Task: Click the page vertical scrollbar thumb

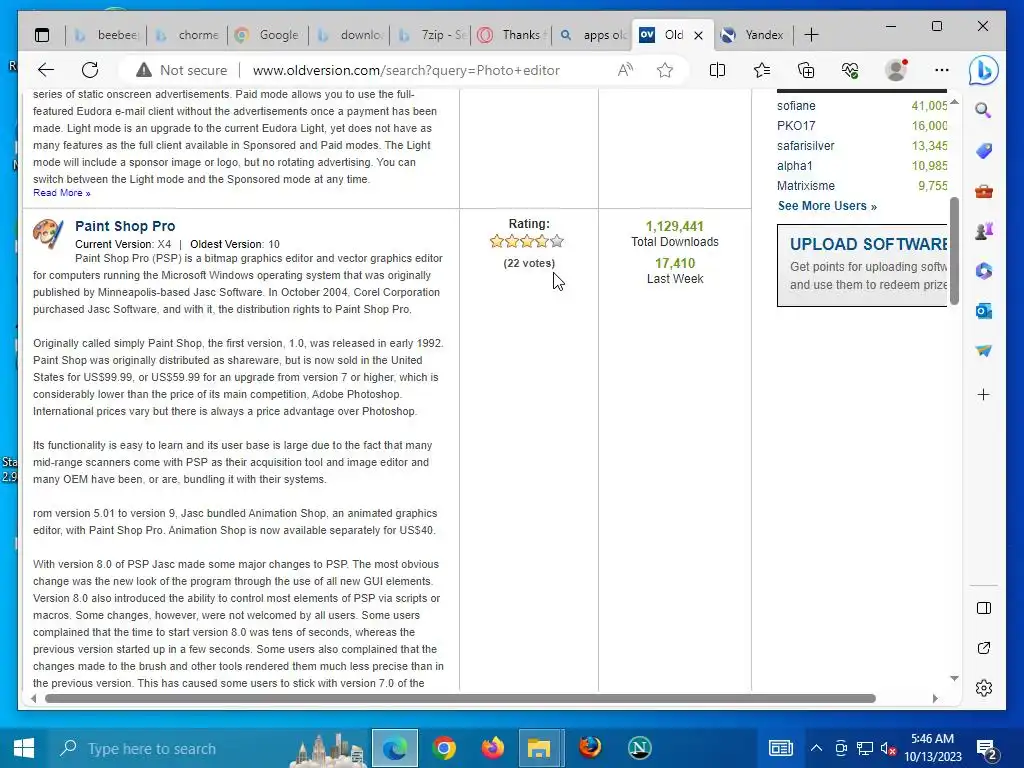Action: (954, 251)
